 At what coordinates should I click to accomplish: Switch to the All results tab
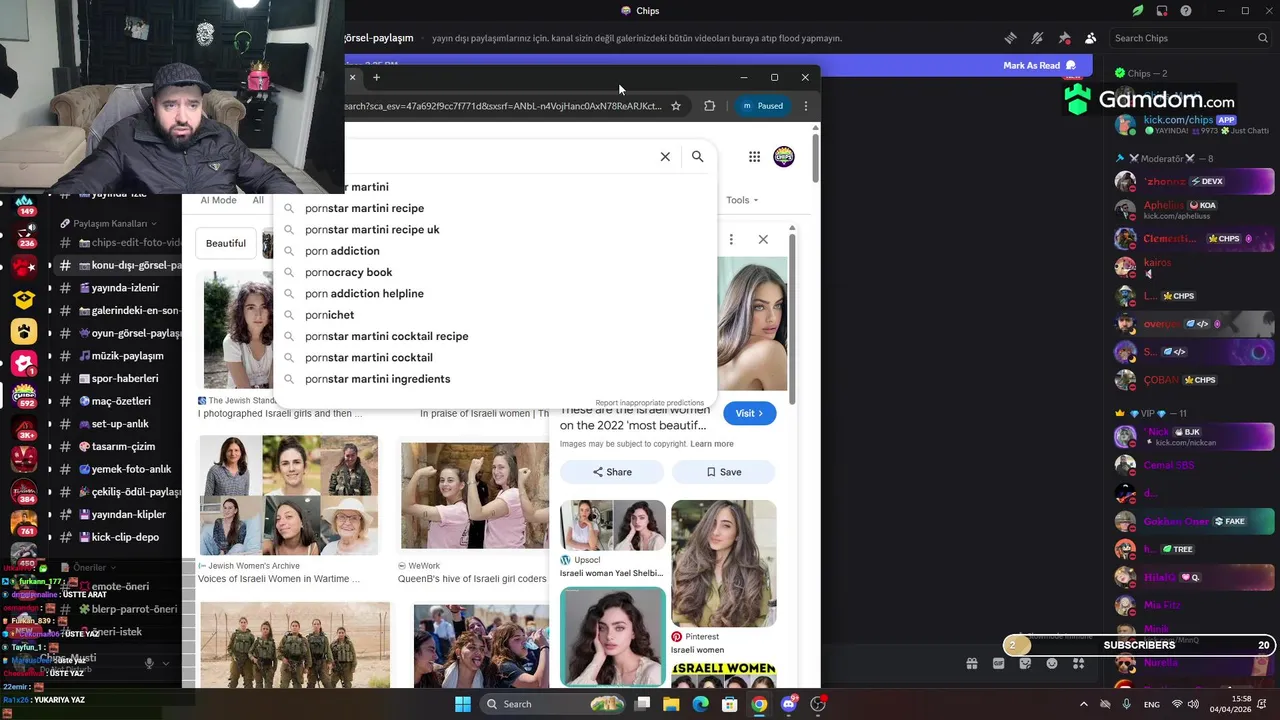tap(258, 200)
